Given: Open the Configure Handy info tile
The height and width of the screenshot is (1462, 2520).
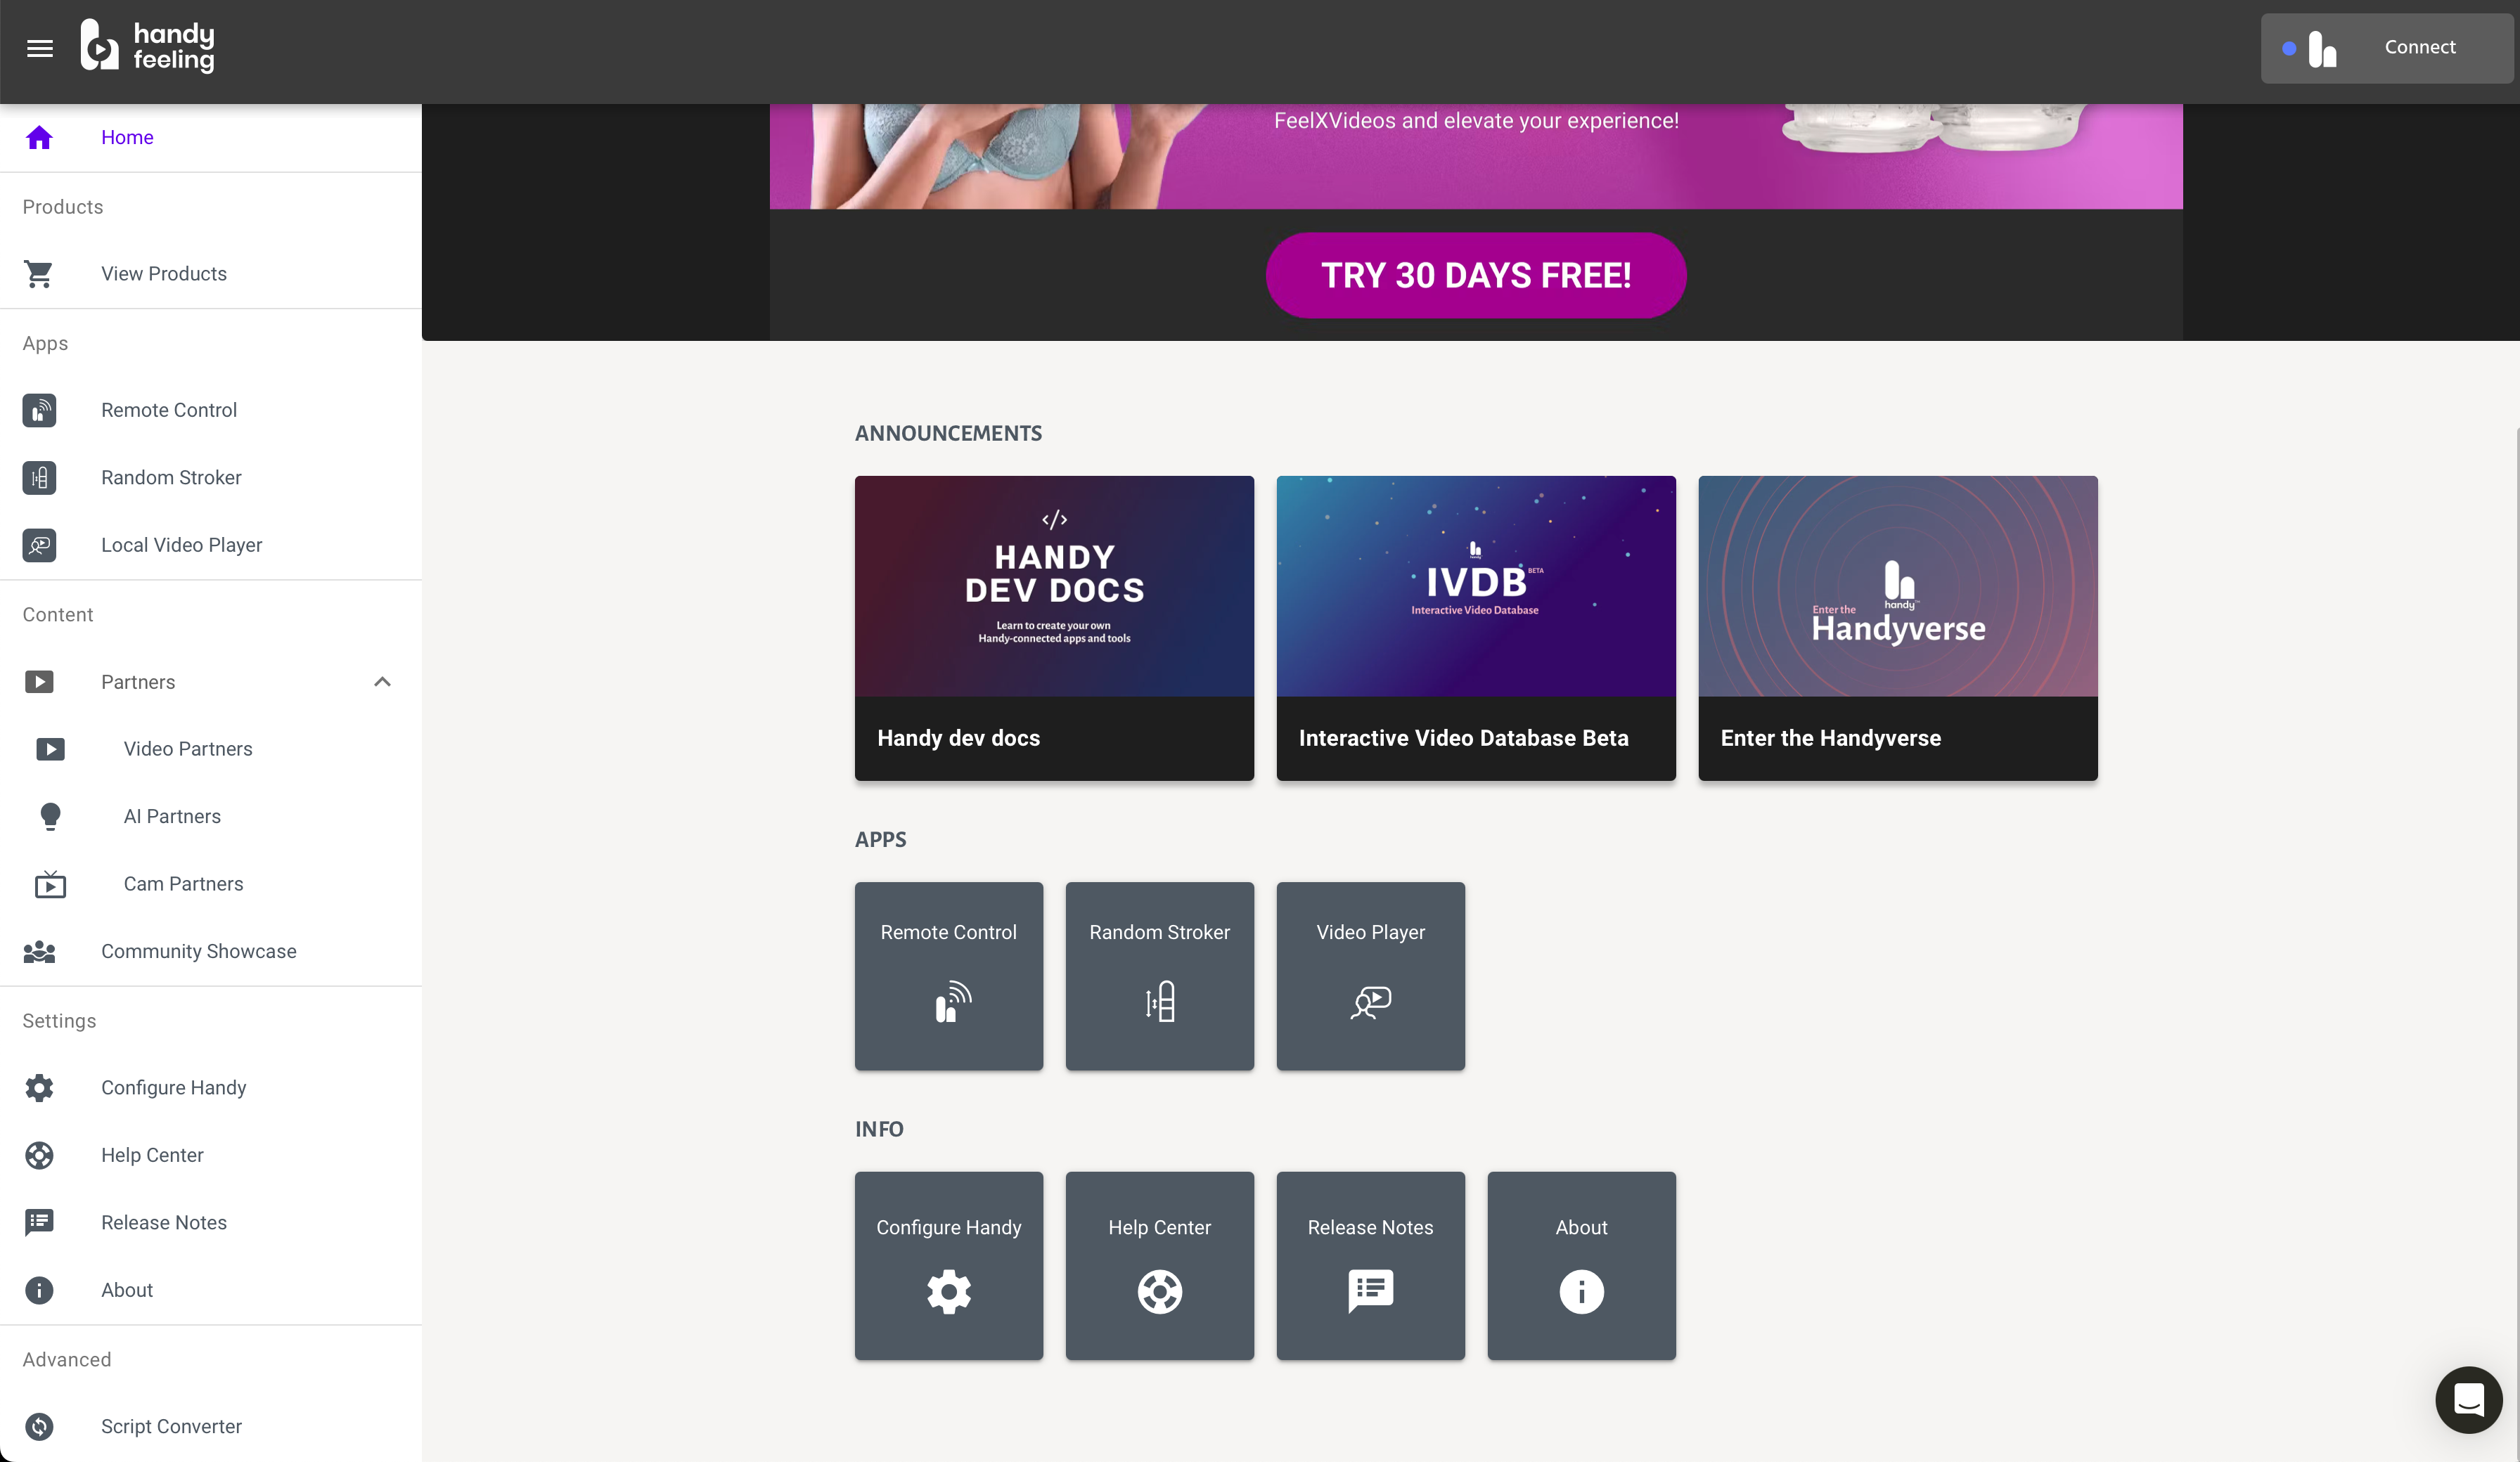Looking at the screenshot, I should (x=949, y=1266).
